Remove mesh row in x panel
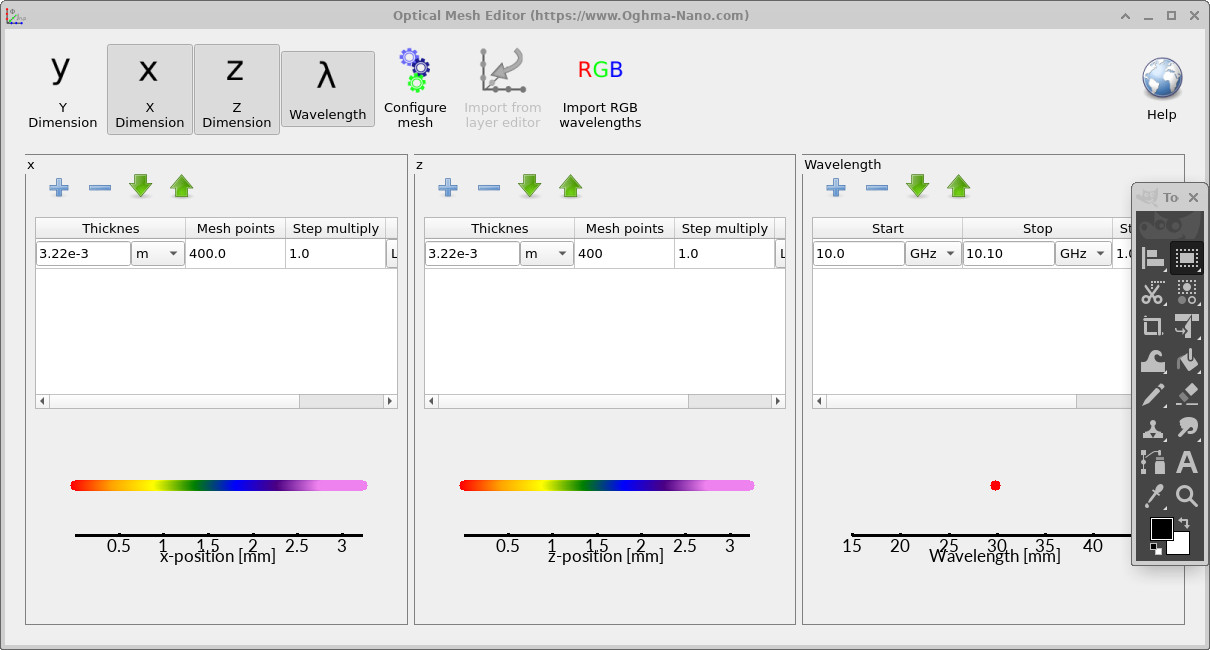This screenshot has height=650, width=1210. 100,187
